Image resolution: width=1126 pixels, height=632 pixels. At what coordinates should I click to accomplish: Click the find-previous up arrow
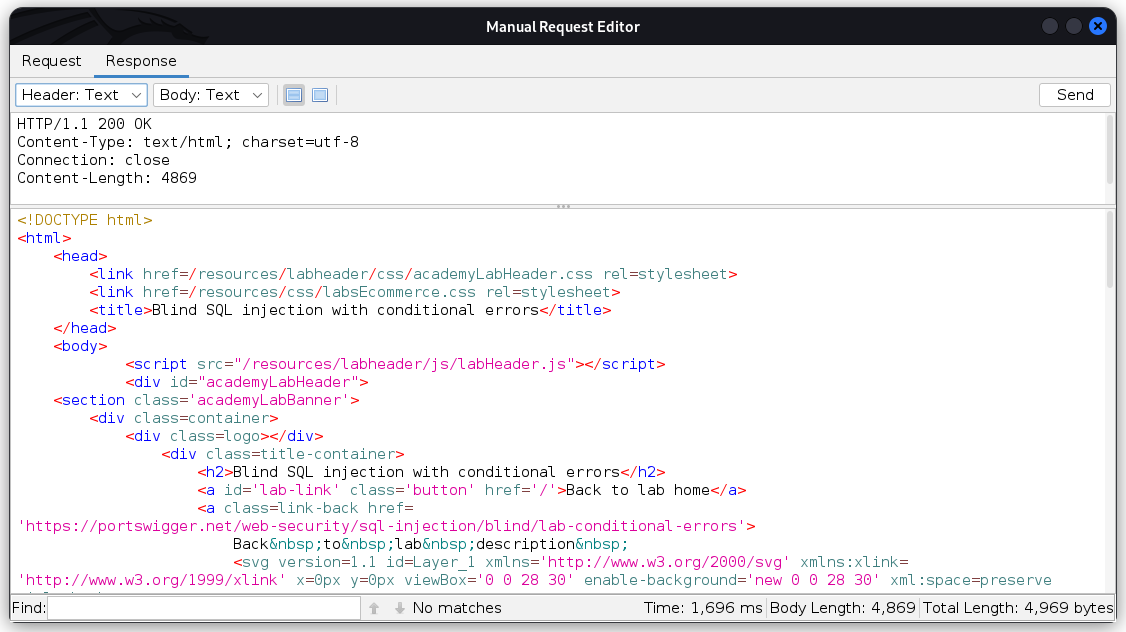click(x=374, y=607)
